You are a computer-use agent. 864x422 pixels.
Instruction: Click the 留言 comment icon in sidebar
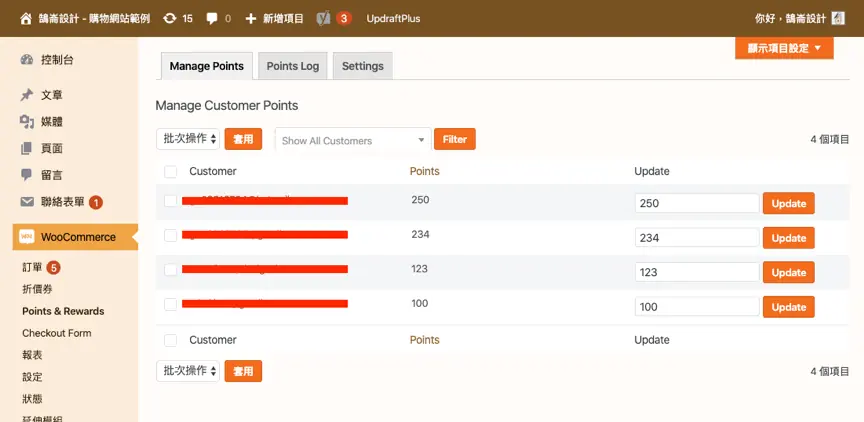[26, 175]
